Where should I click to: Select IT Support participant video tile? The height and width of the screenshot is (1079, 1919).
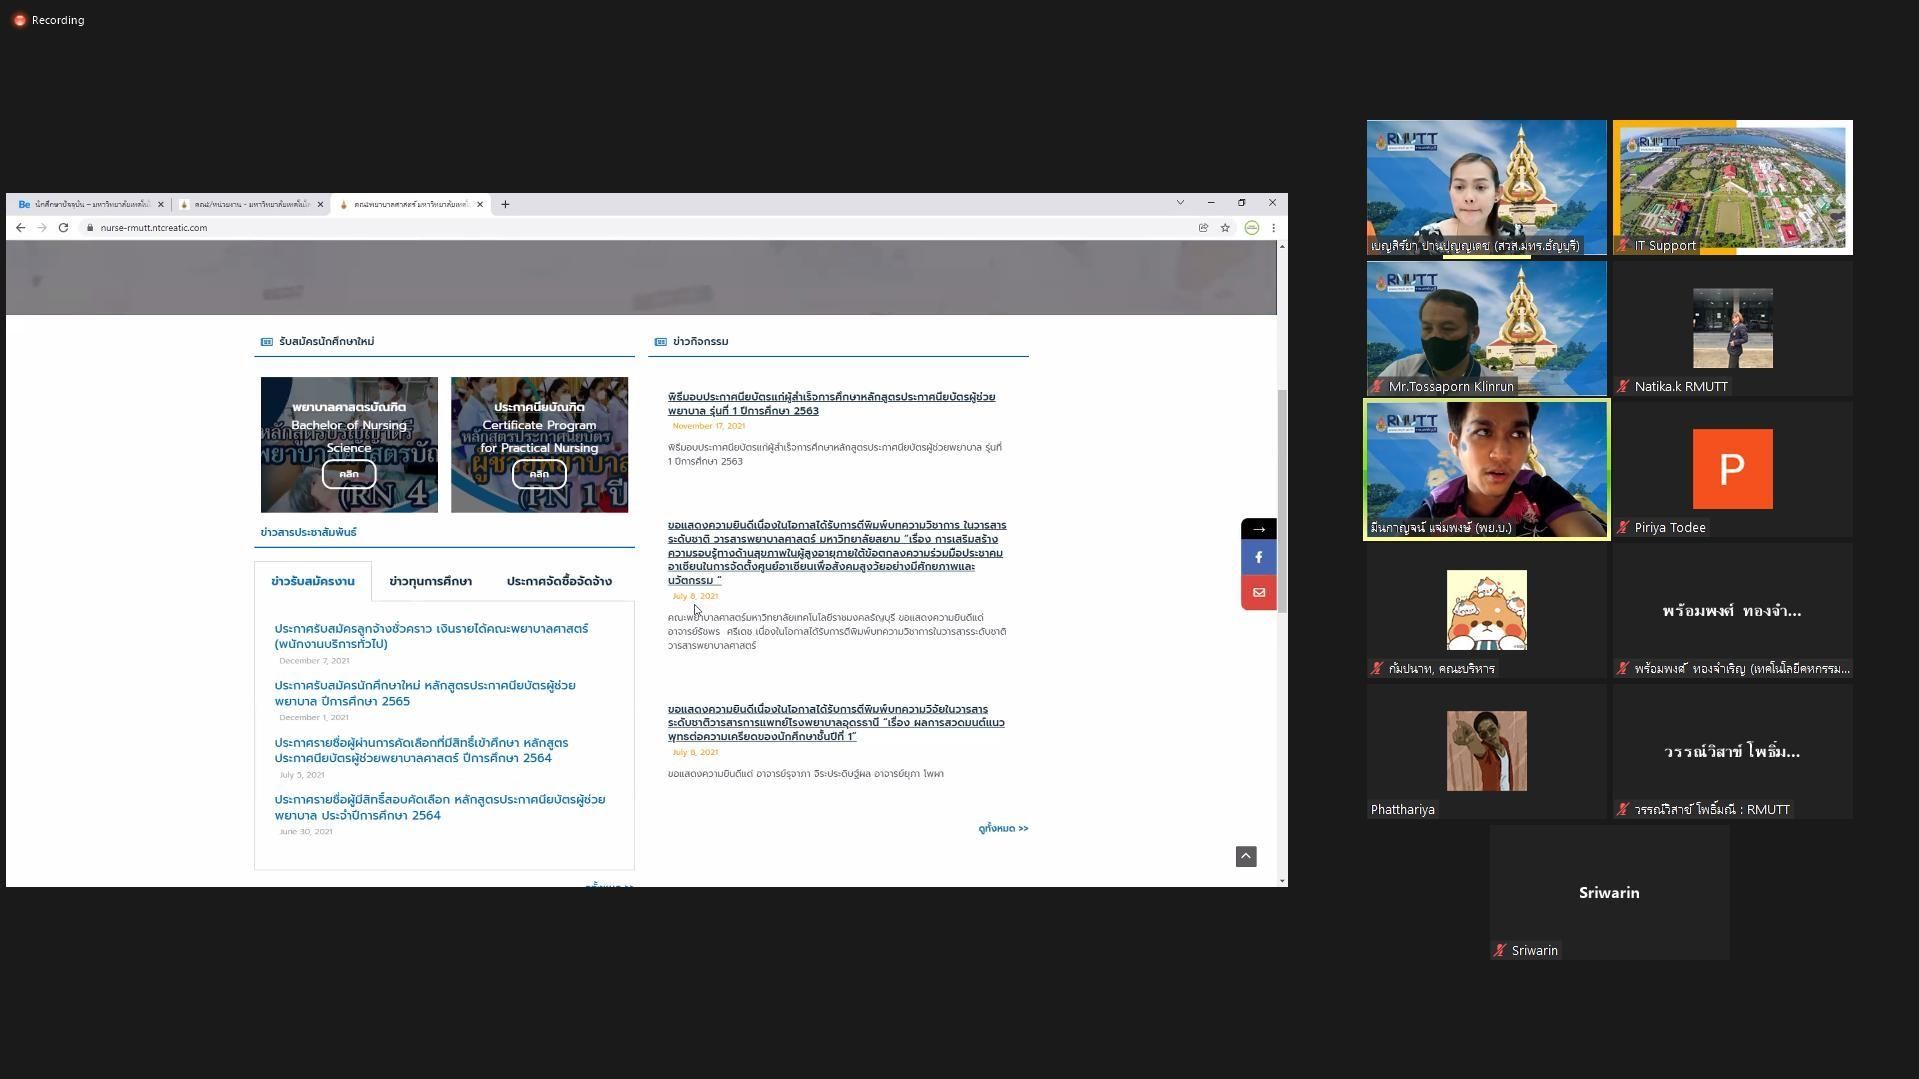pos(1732,187)
